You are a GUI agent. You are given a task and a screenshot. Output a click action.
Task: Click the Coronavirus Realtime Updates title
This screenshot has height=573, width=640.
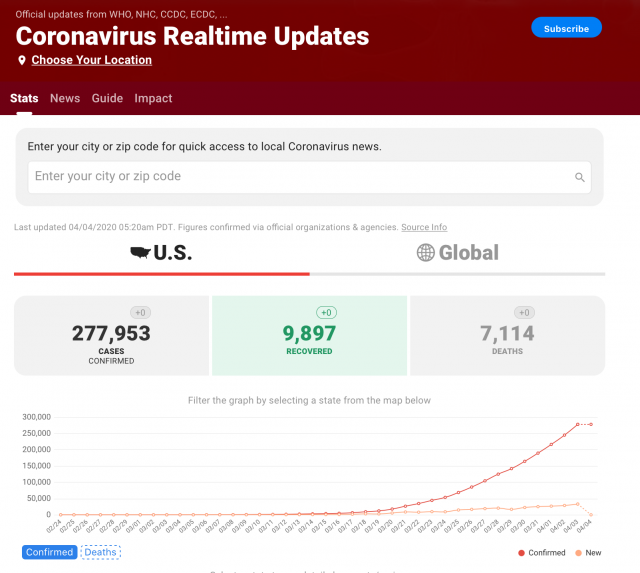(192, 37)
